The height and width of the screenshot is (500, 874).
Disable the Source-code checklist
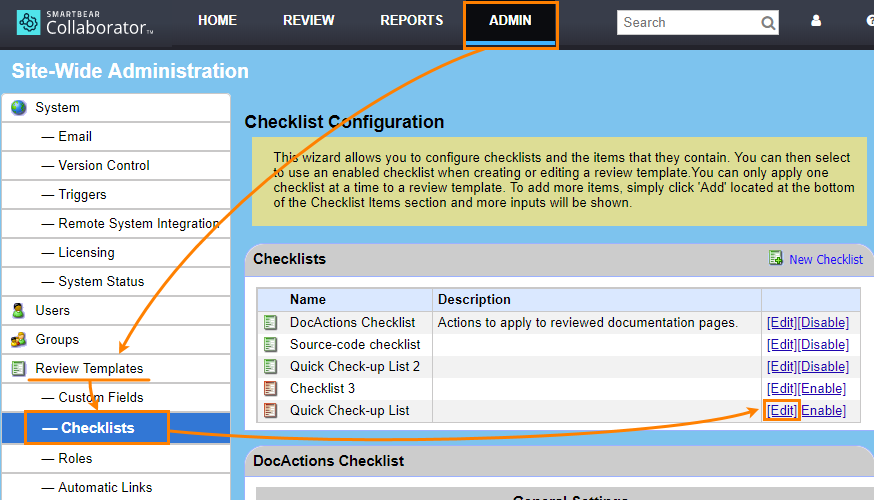[x=823, y=344]
